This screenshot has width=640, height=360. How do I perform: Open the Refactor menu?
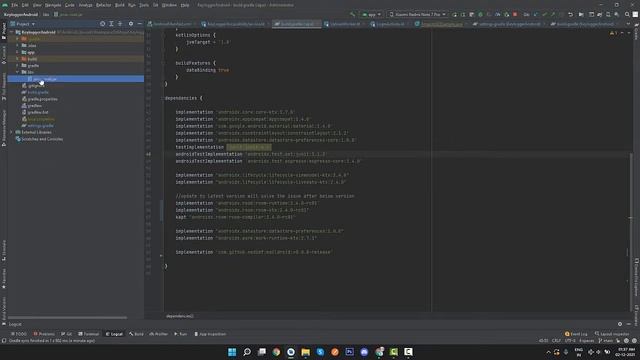tap(104, 5)
